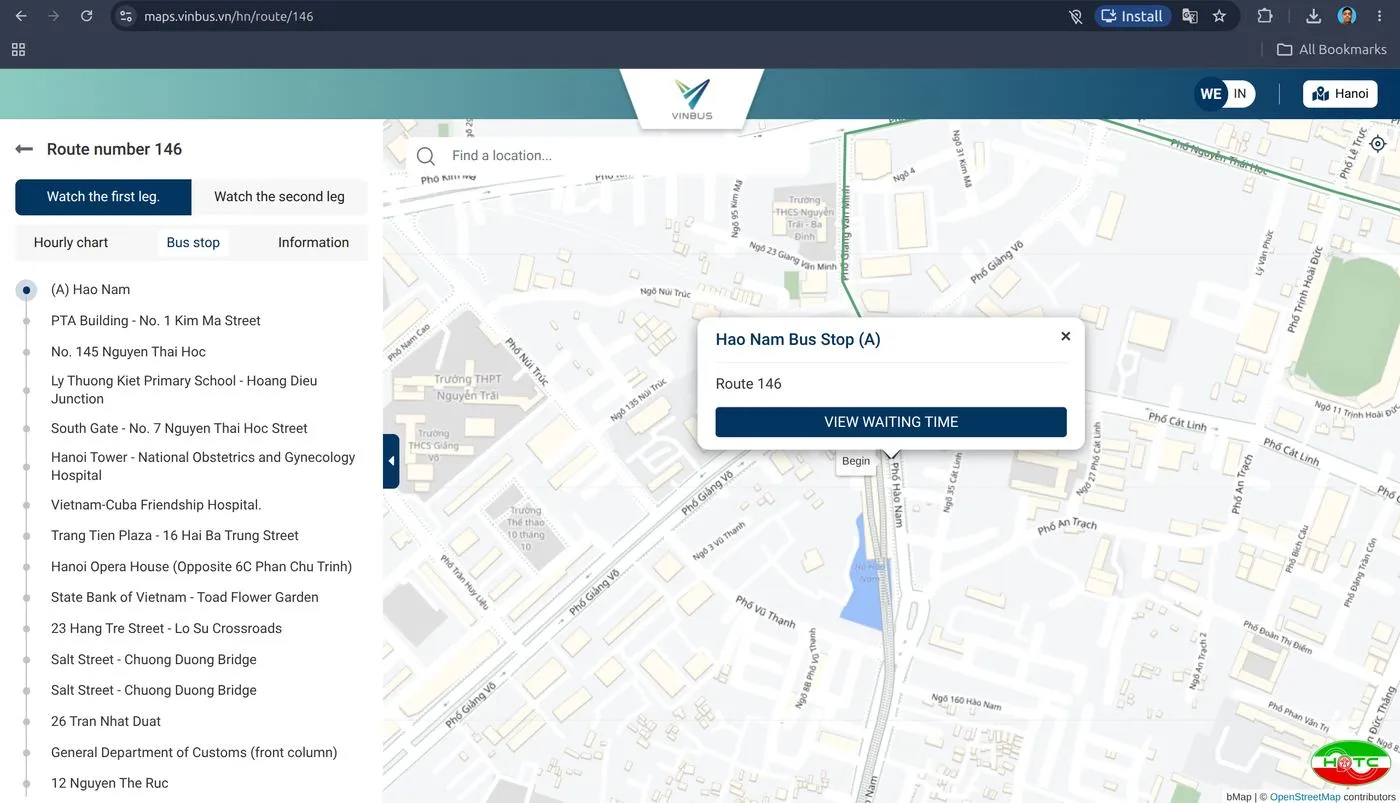Image resolution: width=1400 pixels, height=803 pixels.
Task: Collapse the side panel with the arrow handle
Action: point(391,461)
